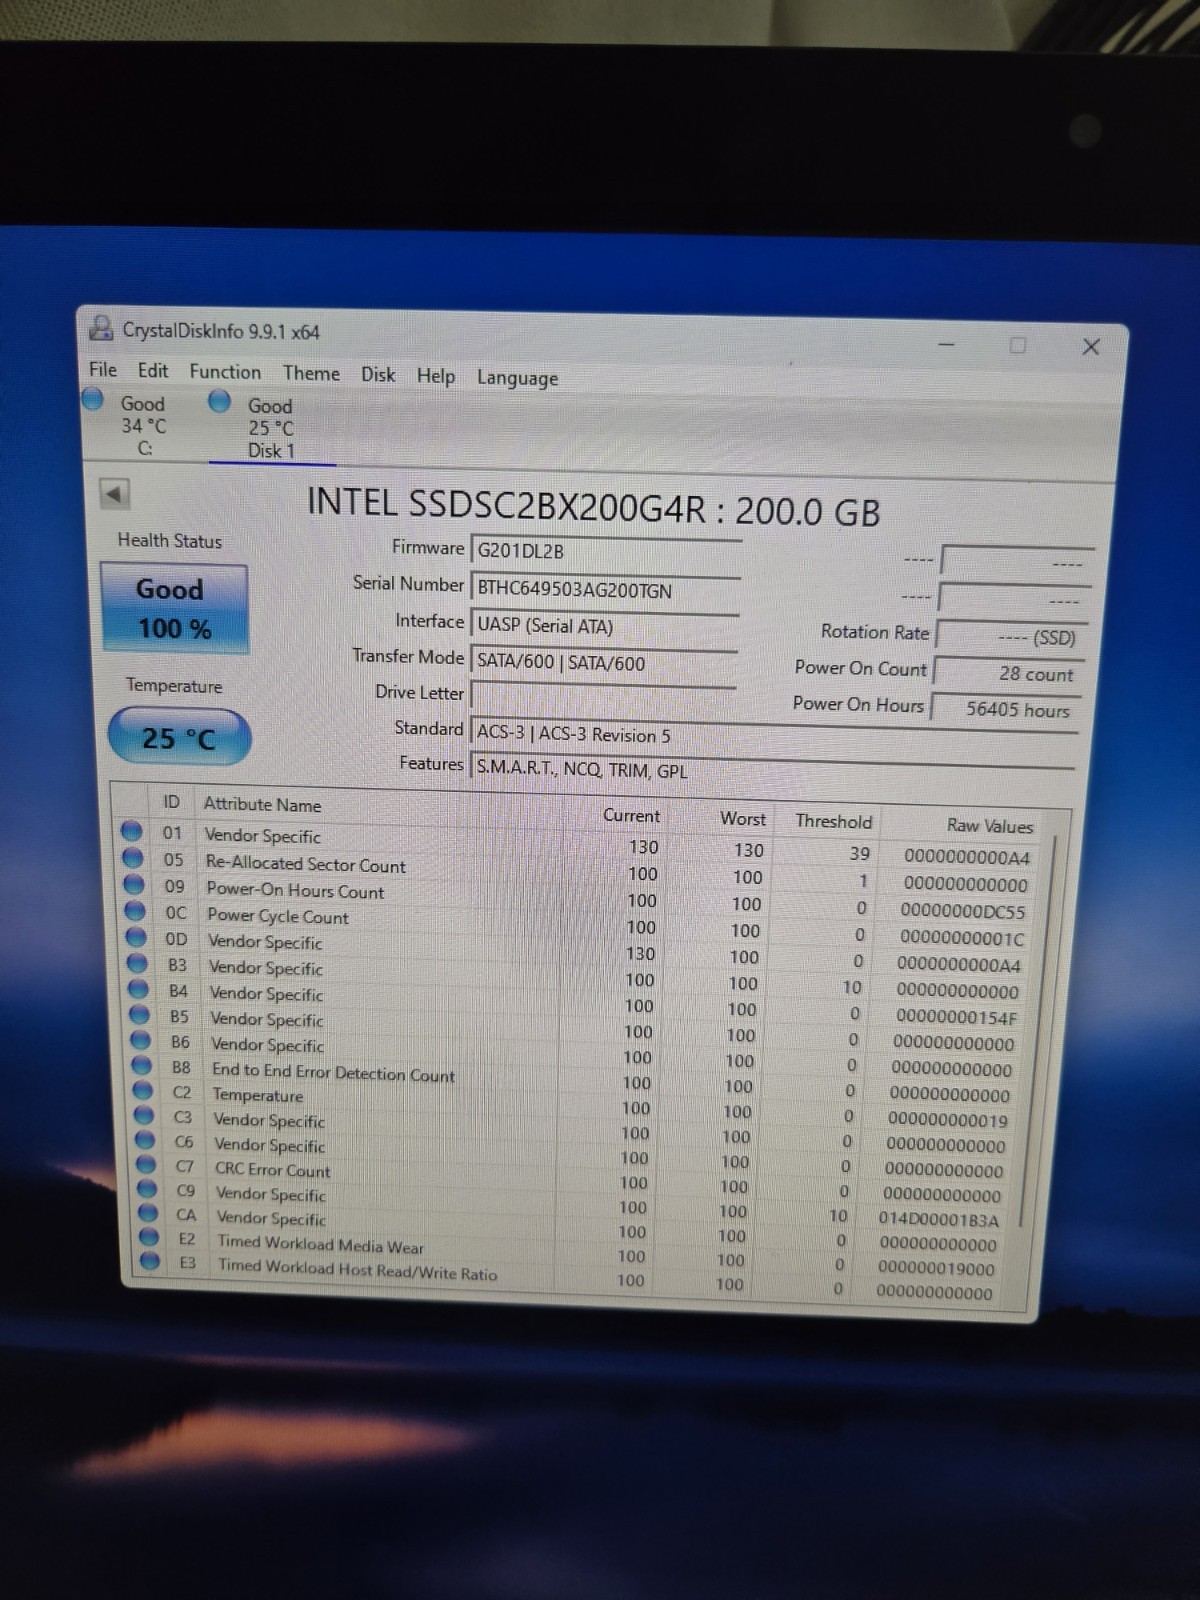Viewport: 1200px width, 1600px height.
Task: Click status orb of Host Read/Write Ratio row
Action: (150, 1261)
